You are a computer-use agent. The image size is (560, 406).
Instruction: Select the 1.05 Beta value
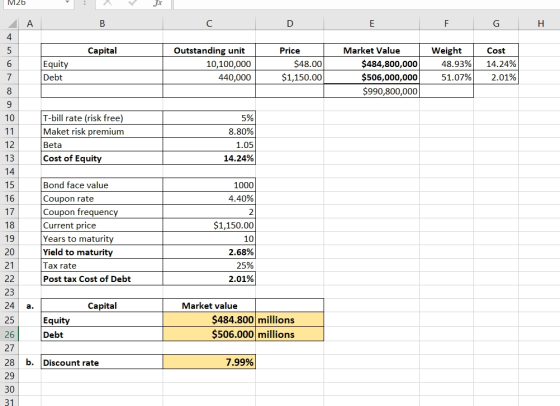point(209,145)
